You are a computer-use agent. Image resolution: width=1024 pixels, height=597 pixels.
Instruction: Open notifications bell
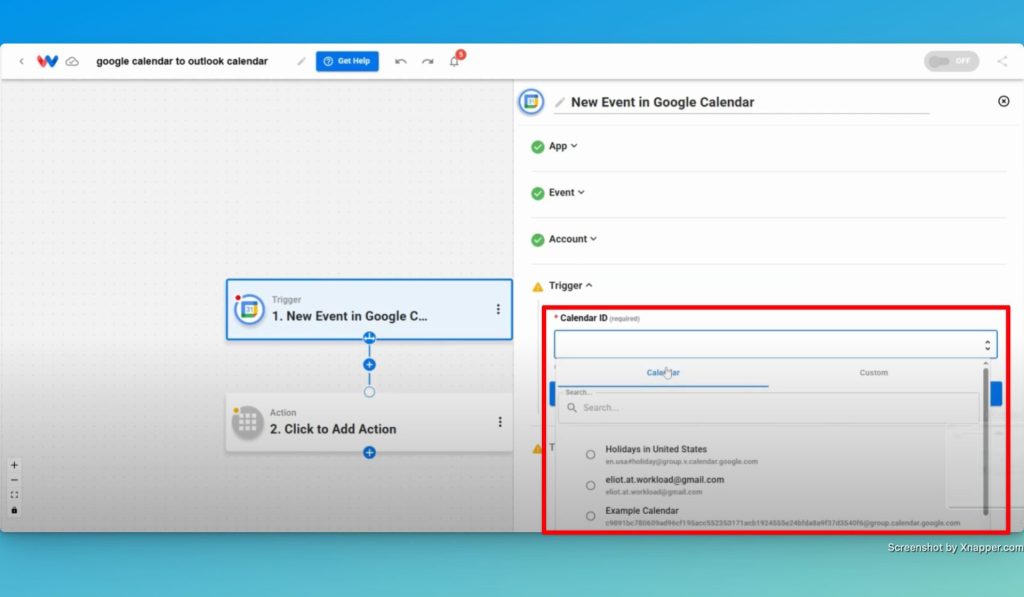click(x=455, y=61)
